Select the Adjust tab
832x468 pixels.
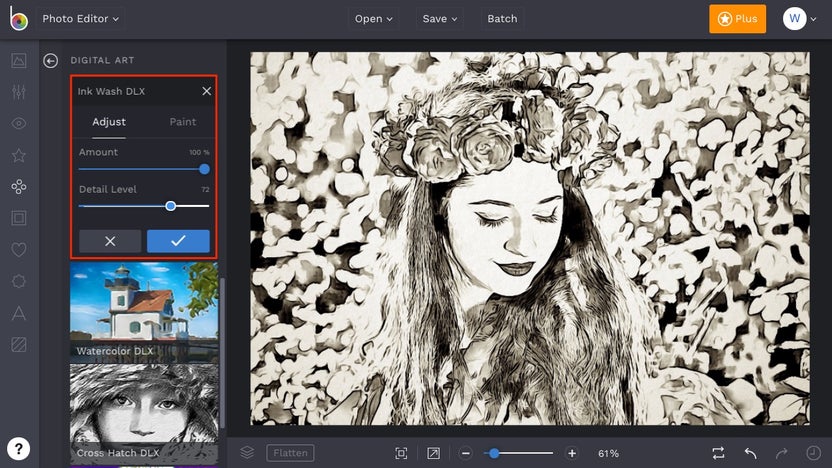coord(109,122)
